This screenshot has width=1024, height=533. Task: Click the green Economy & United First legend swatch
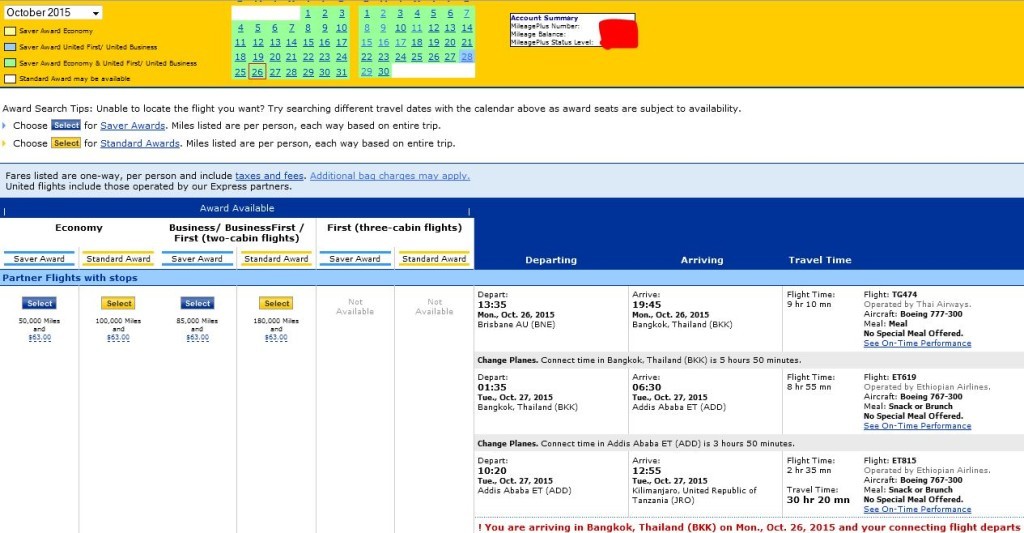[10, 63]
